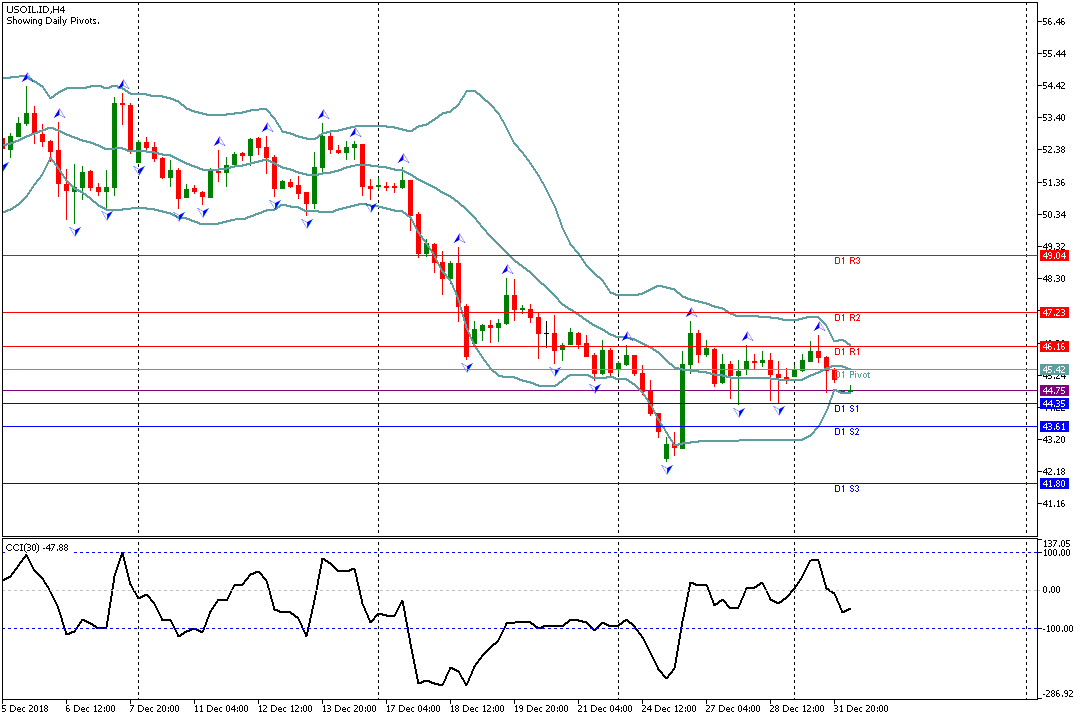Select the D1 S3 support label
This screenshot has height=720, width=1080.
(847, 489)
